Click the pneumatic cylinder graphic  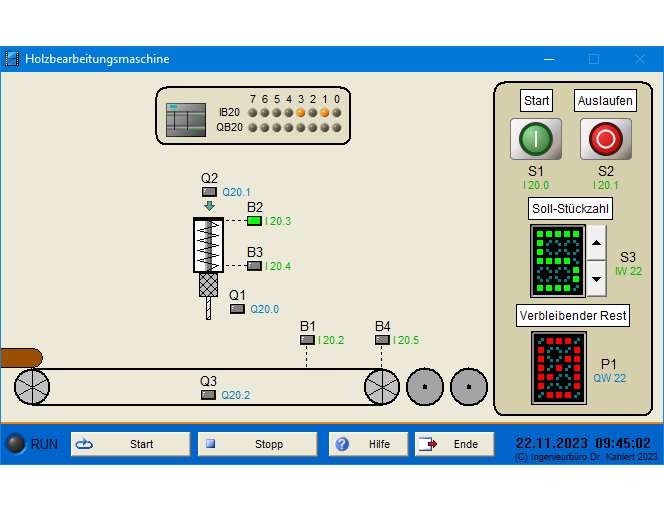(x=208, y=245)
